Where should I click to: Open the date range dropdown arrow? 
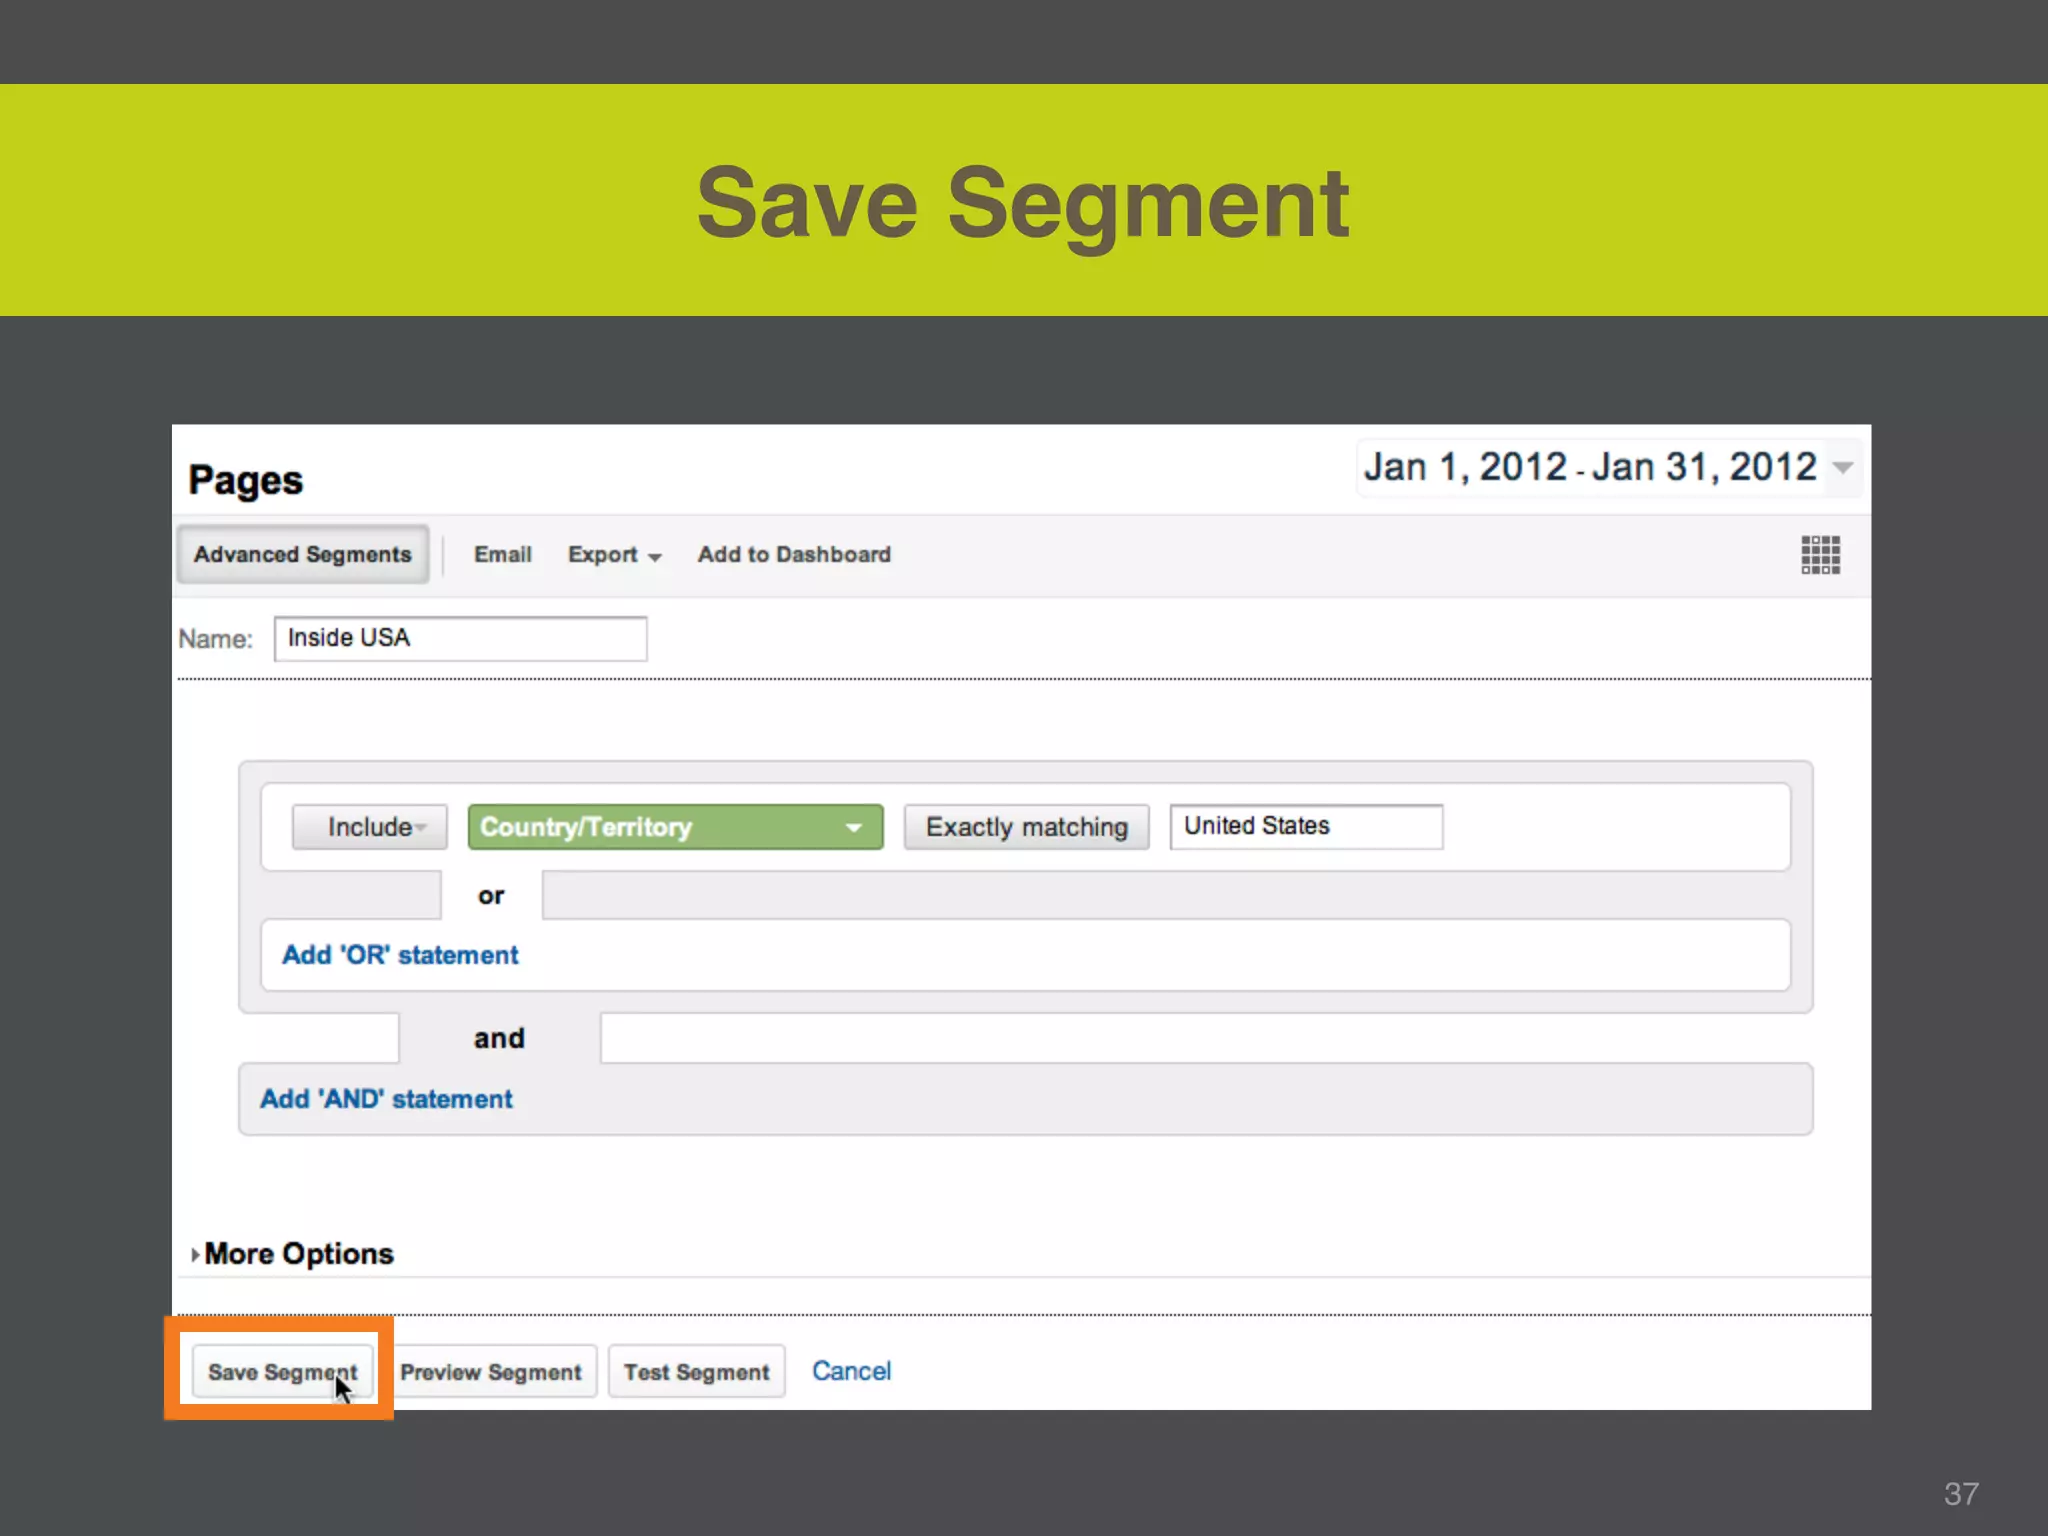1842,467
